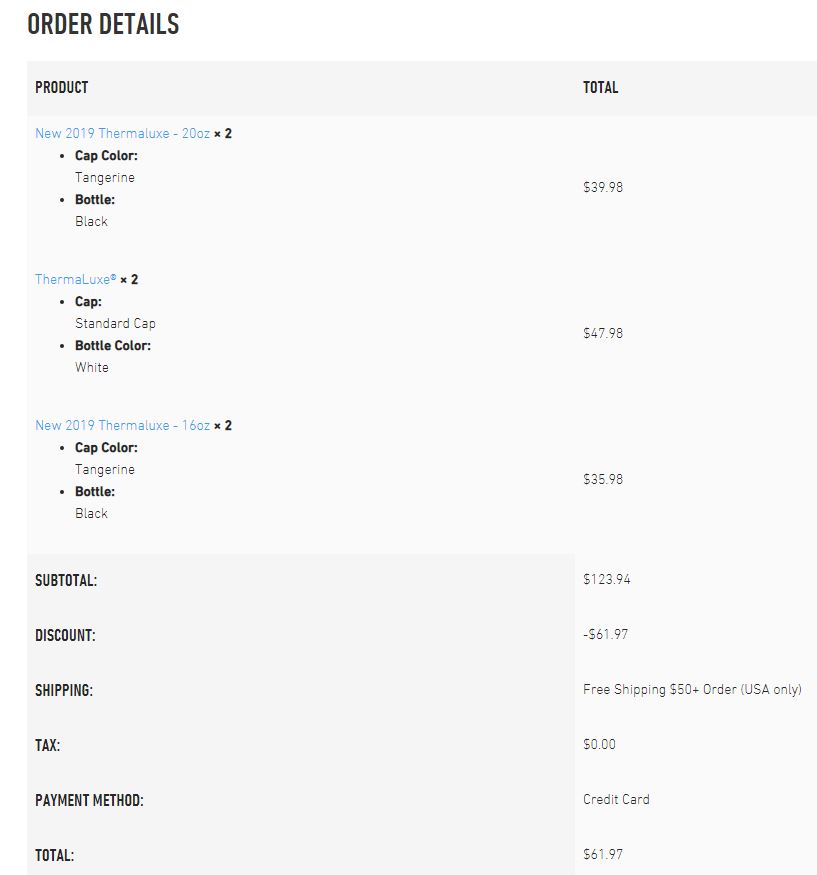Click the Standard Cap option text
817x875 pixels.
point(115,324)
